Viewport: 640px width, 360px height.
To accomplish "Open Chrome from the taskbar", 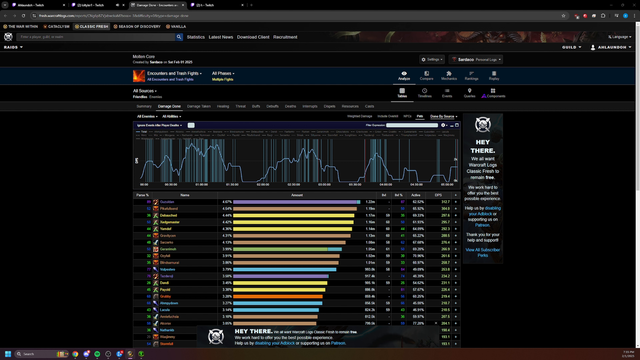I will coord(75,354).
